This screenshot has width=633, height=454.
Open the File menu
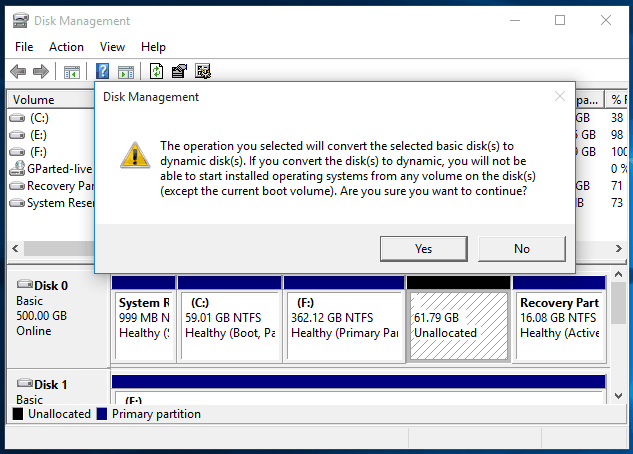coord(24,47)
